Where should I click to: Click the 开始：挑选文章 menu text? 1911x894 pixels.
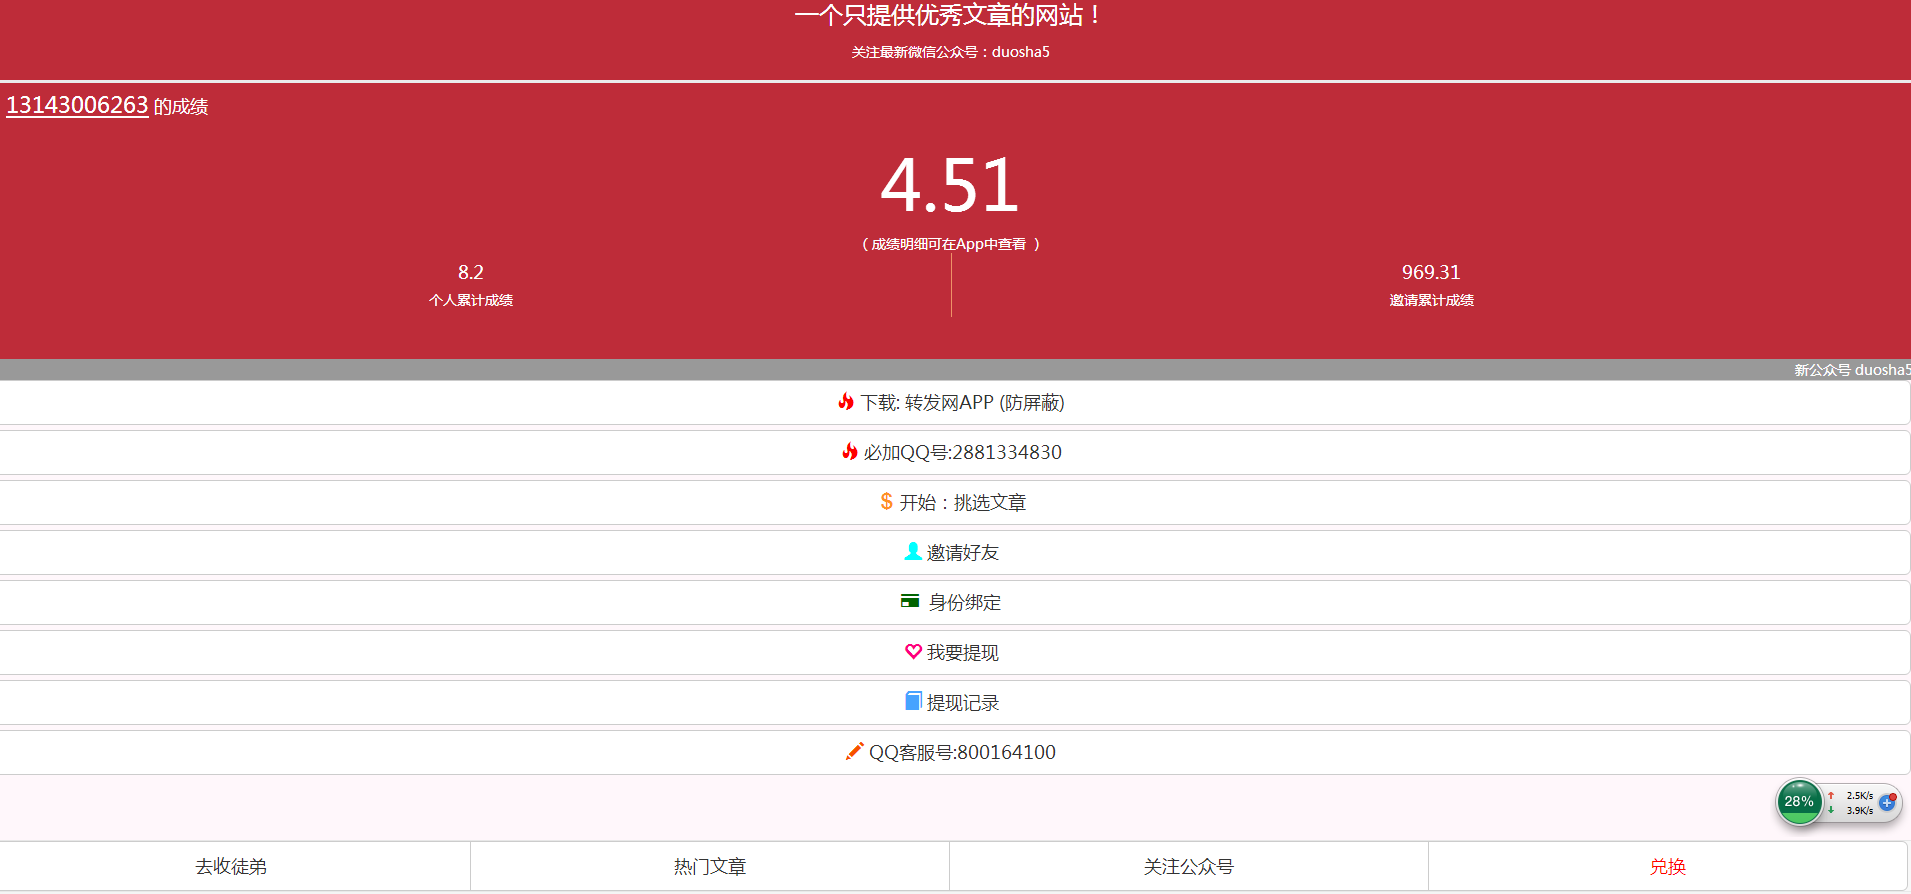[x=962, y=503]
